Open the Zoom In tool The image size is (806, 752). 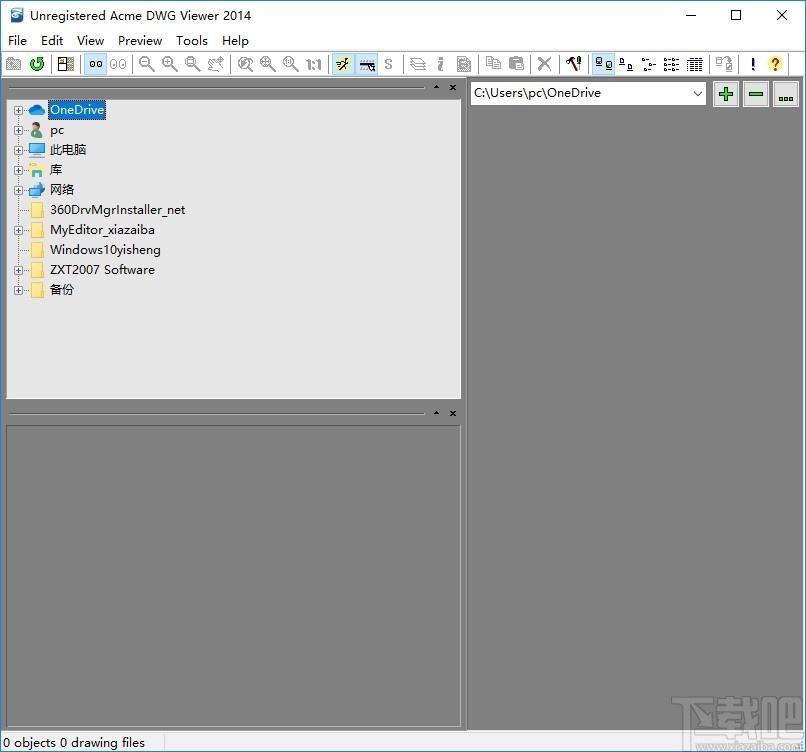click(169, 63)
